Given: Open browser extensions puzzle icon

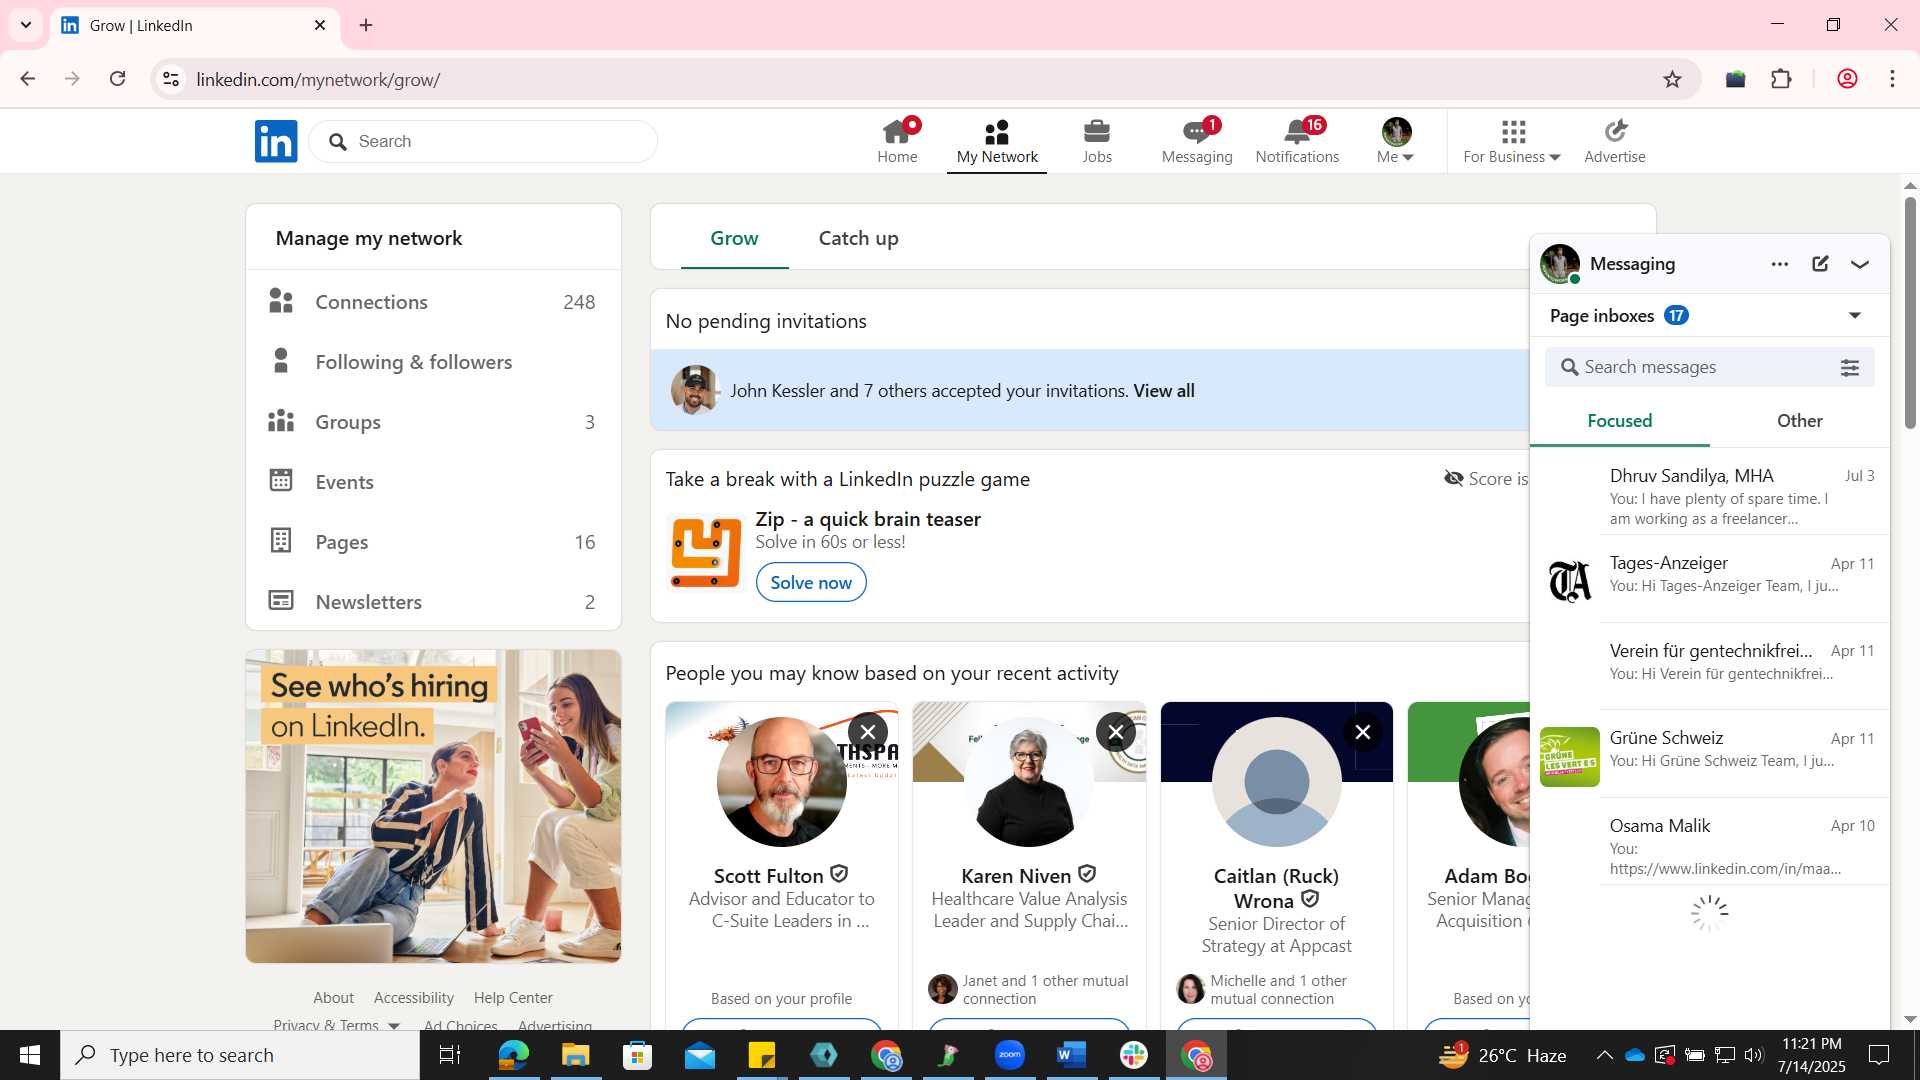Looking at the screenshot, I should (x=1781, y=79).
